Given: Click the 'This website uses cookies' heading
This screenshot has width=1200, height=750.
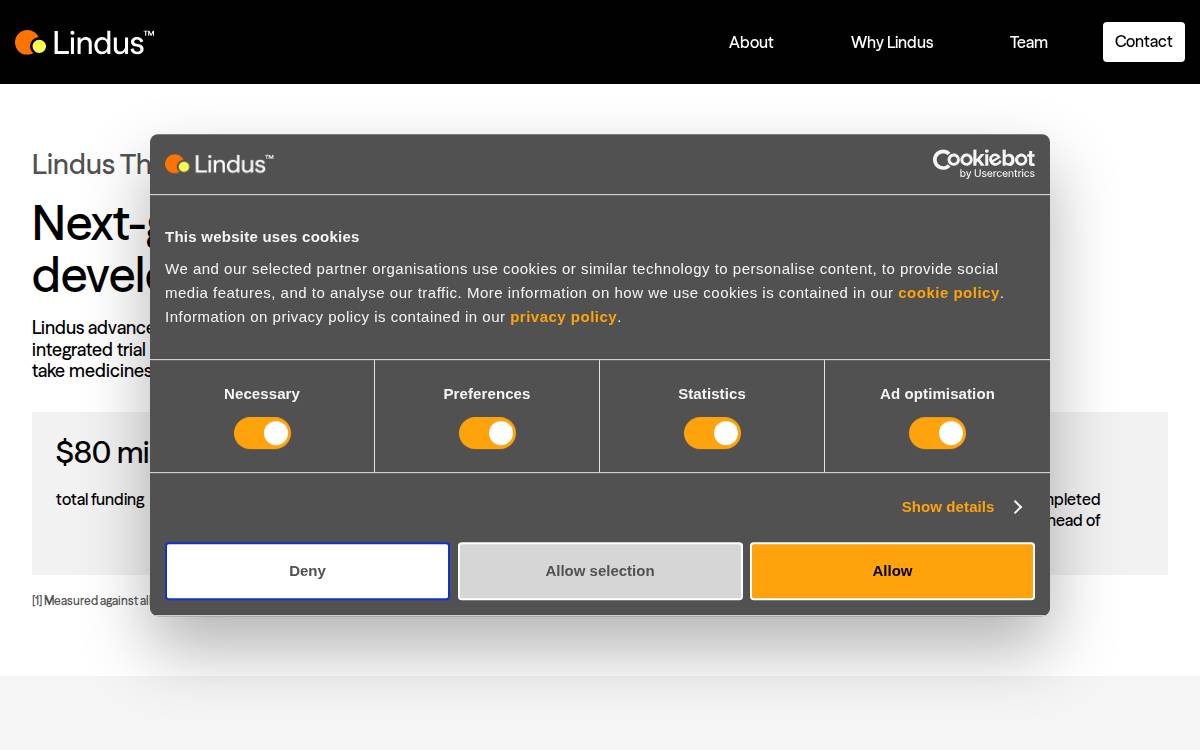Looking at the screenshot, I should 262,237.
